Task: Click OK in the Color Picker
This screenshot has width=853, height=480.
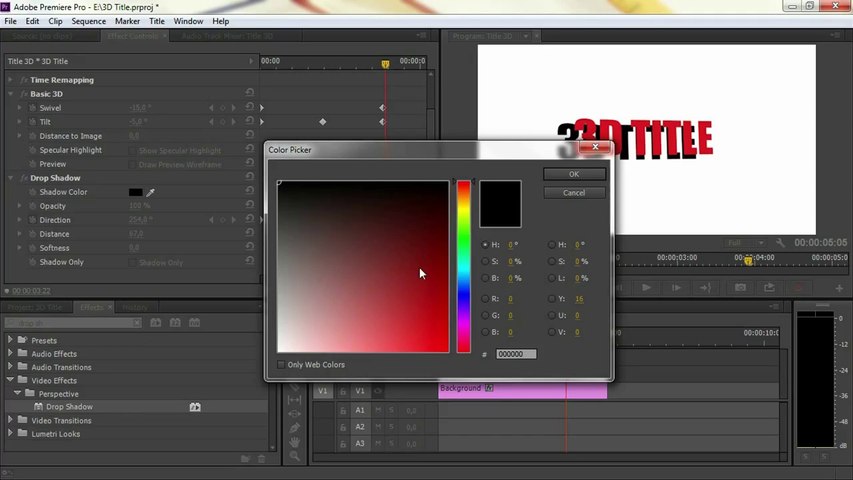Action: pos(574,174)
